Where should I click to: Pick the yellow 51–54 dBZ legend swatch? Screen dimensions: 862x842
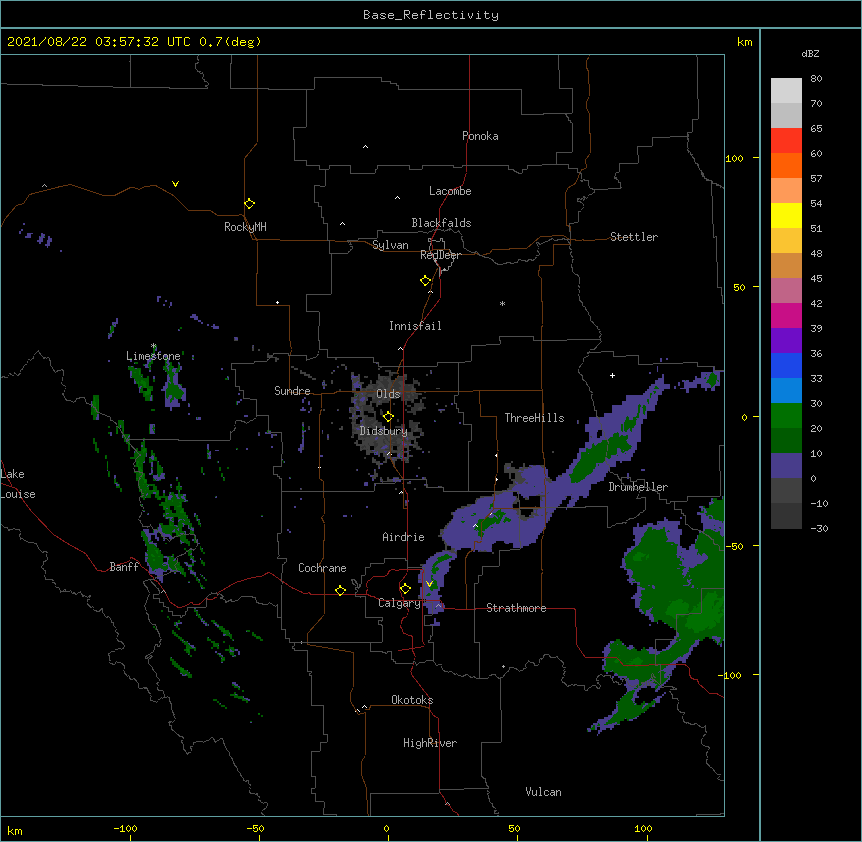(786, 215)
